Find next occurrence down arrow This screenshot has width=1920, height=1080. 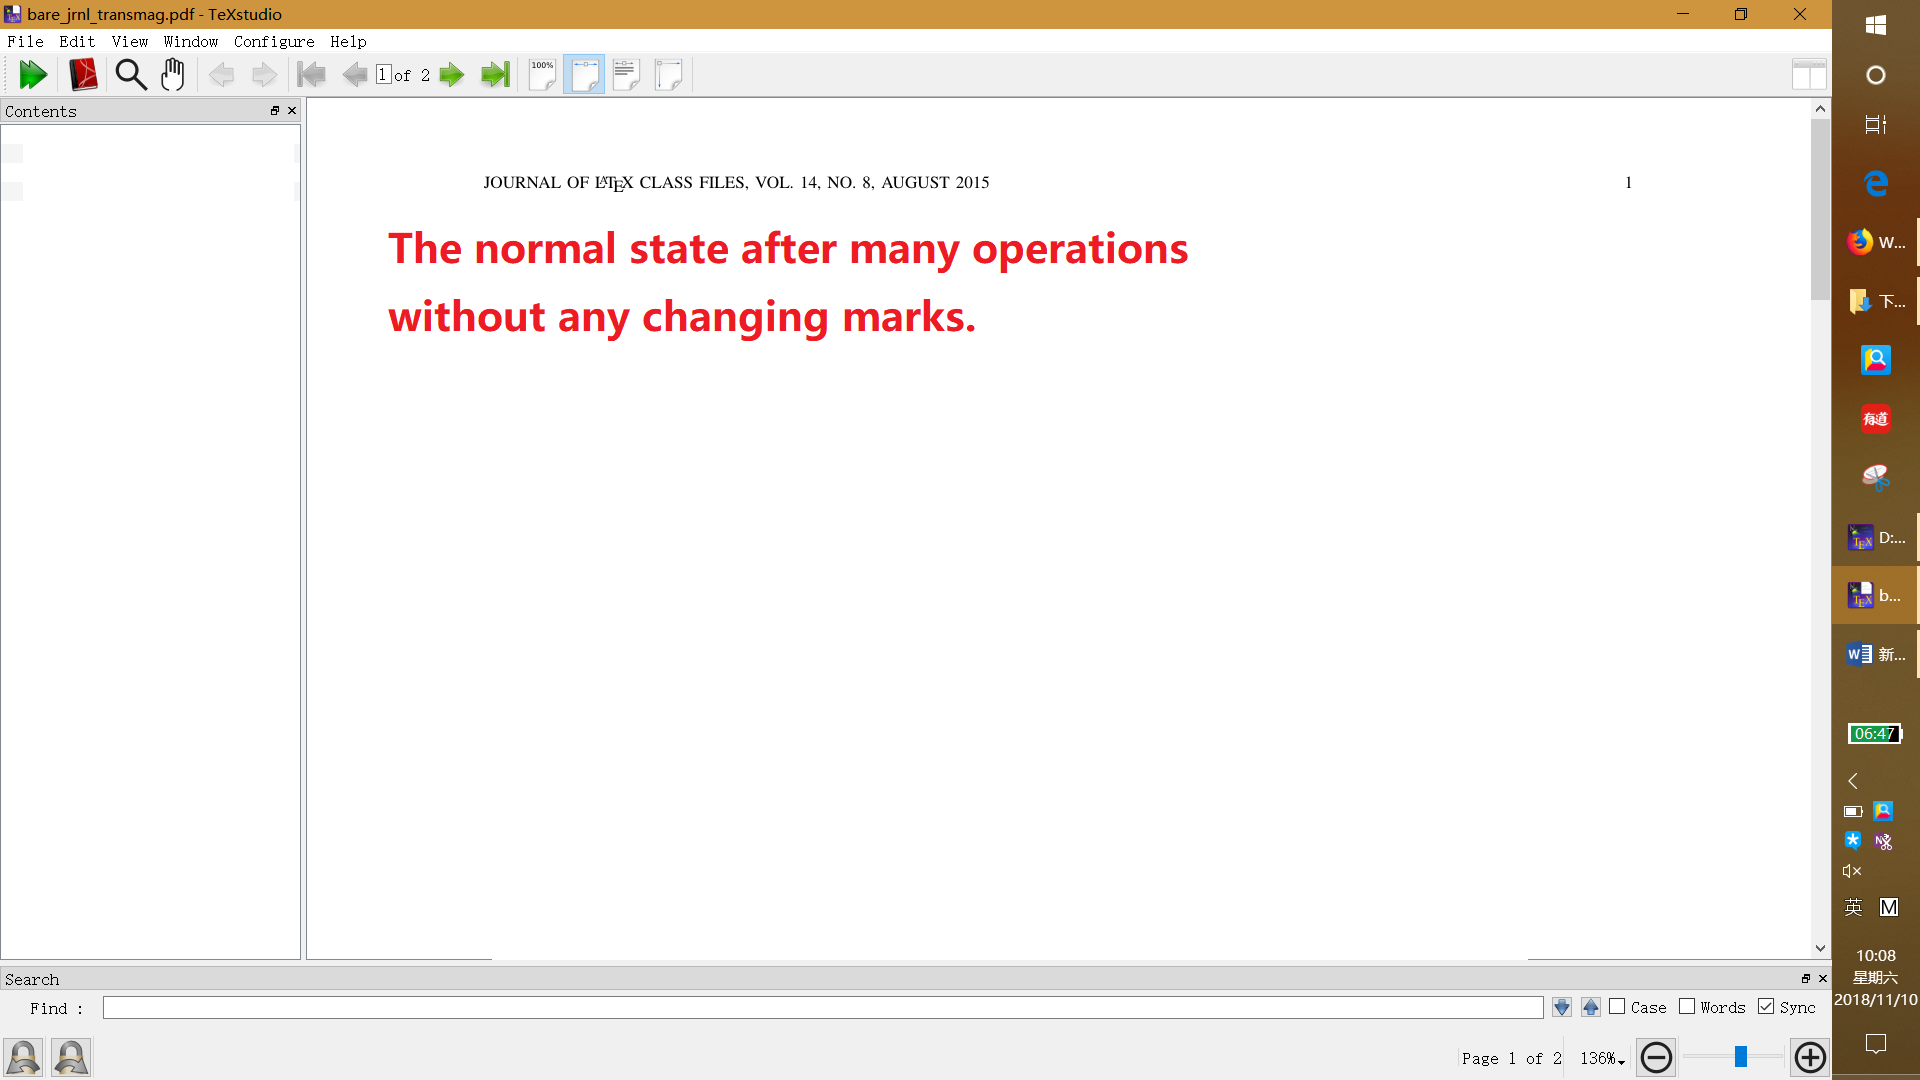[x=1561, y=1008]
